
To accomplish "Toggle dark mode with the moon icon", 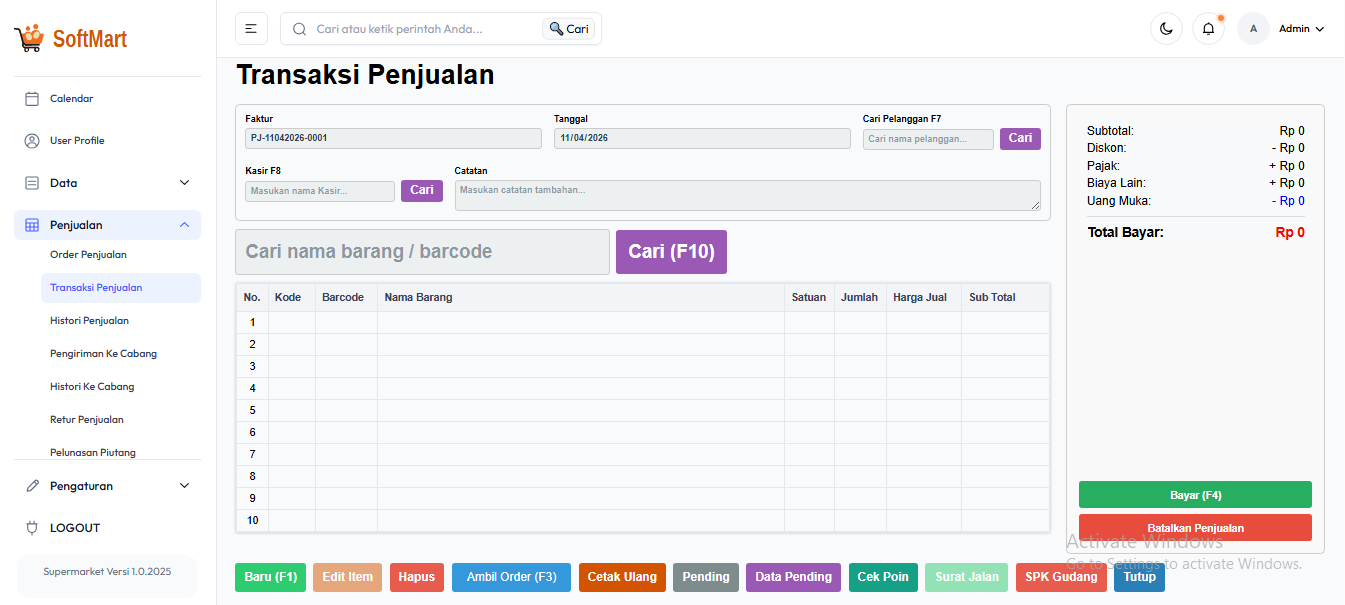I will tap(1166, 28).
